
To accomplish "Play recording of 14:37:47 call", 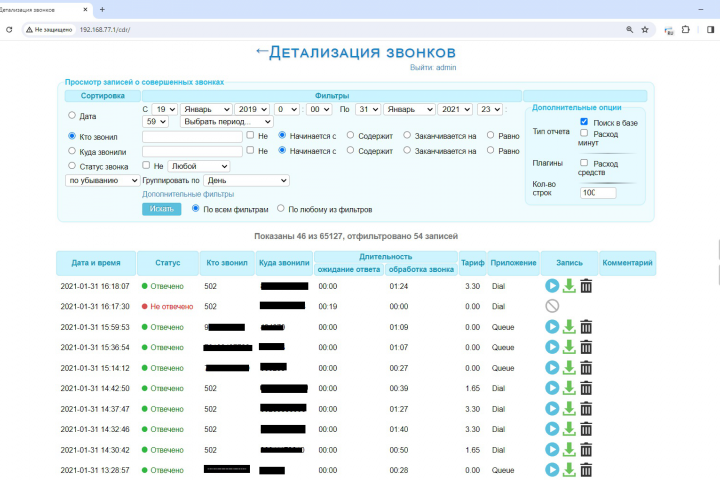I will point(552,408).
